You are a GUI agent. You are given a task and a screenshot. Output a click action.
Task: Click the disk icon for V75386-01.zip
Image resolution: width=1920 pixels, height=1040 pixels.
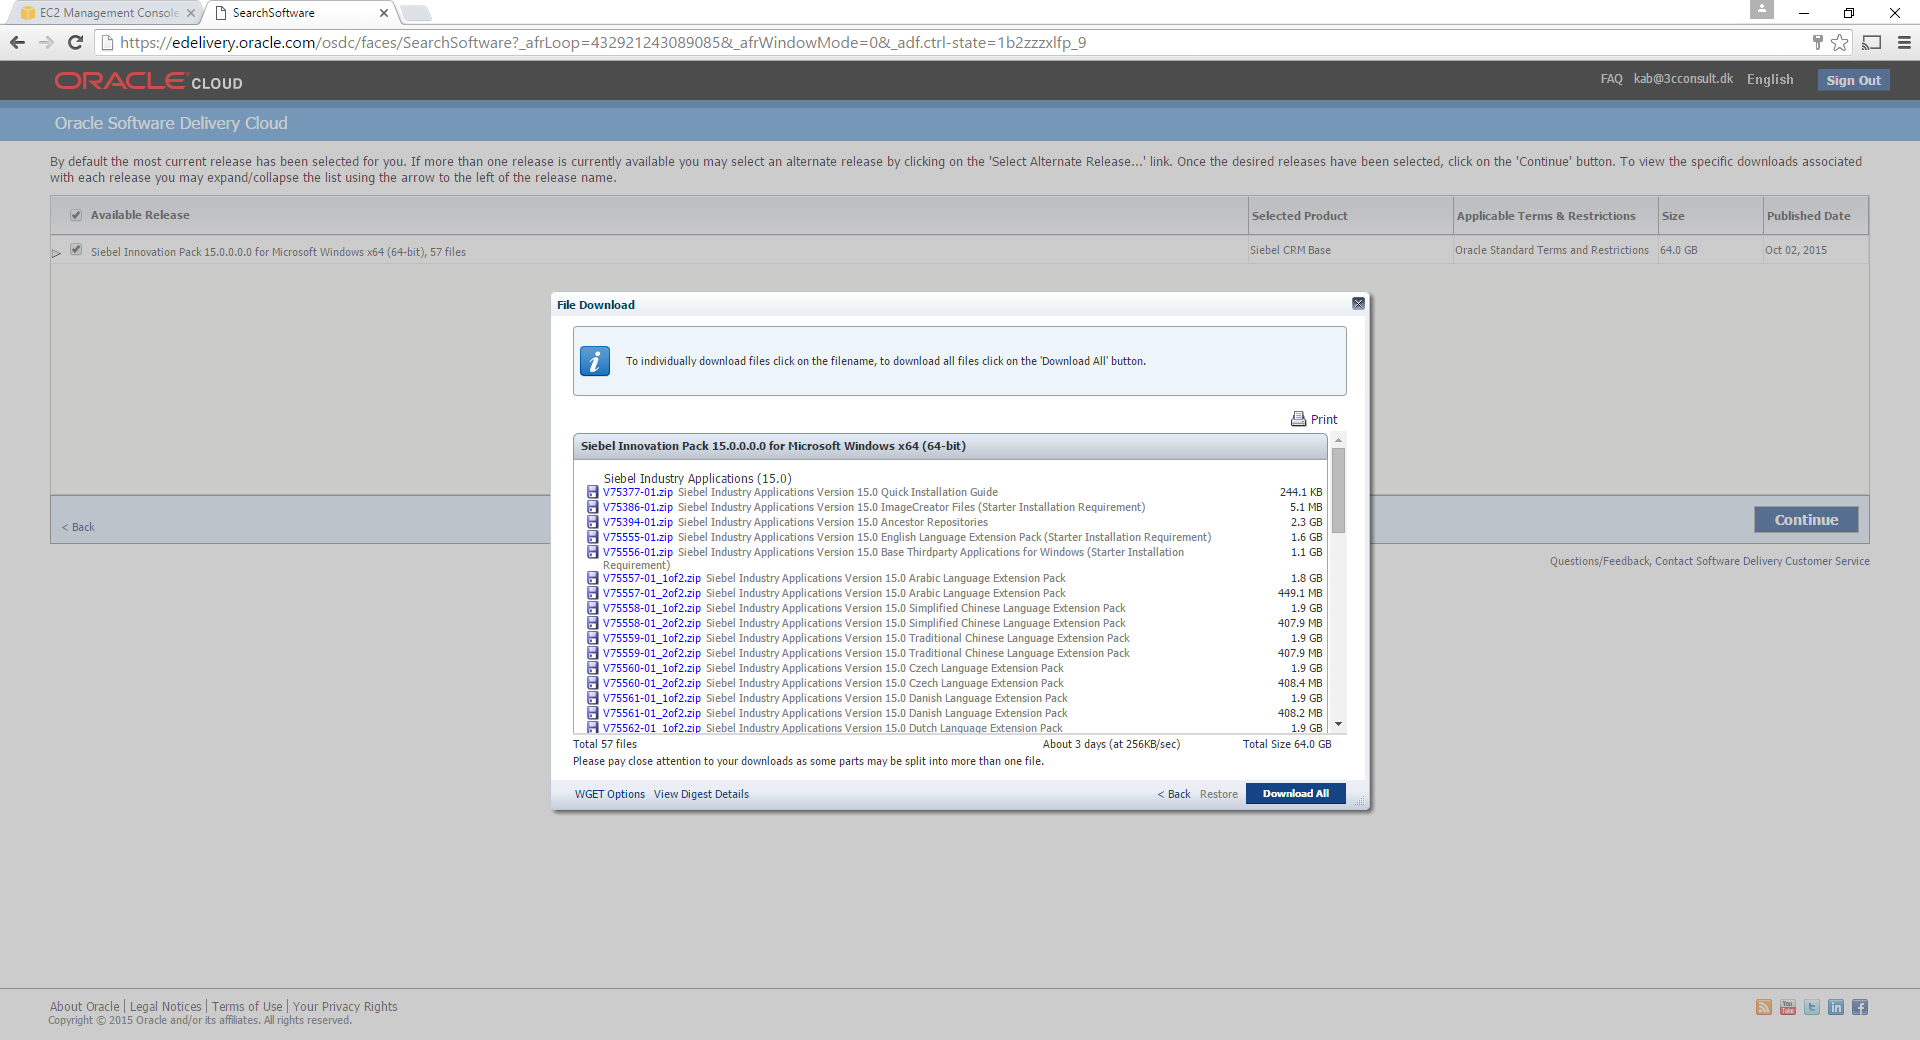coord(593,507)
